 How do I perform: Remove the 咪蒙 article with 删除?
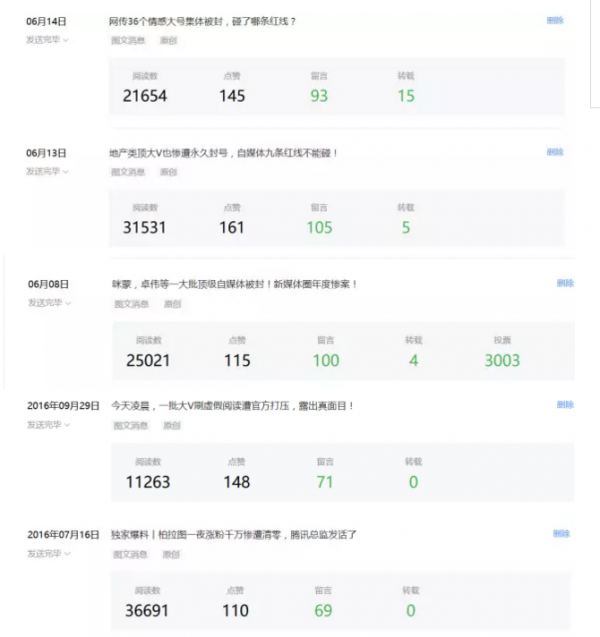pyautogui.click(x=565, y=283)
